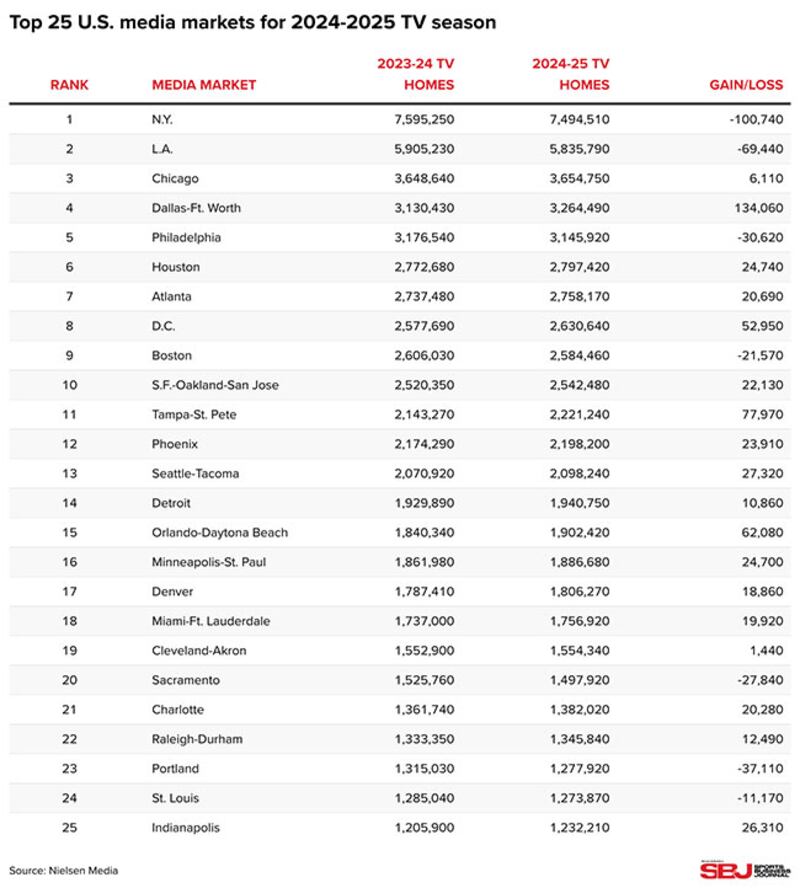Image resolution: width=800 pixels, height=888 pixels.
Task: Click the Chicago market name
Action: click(x=175, y=179)
